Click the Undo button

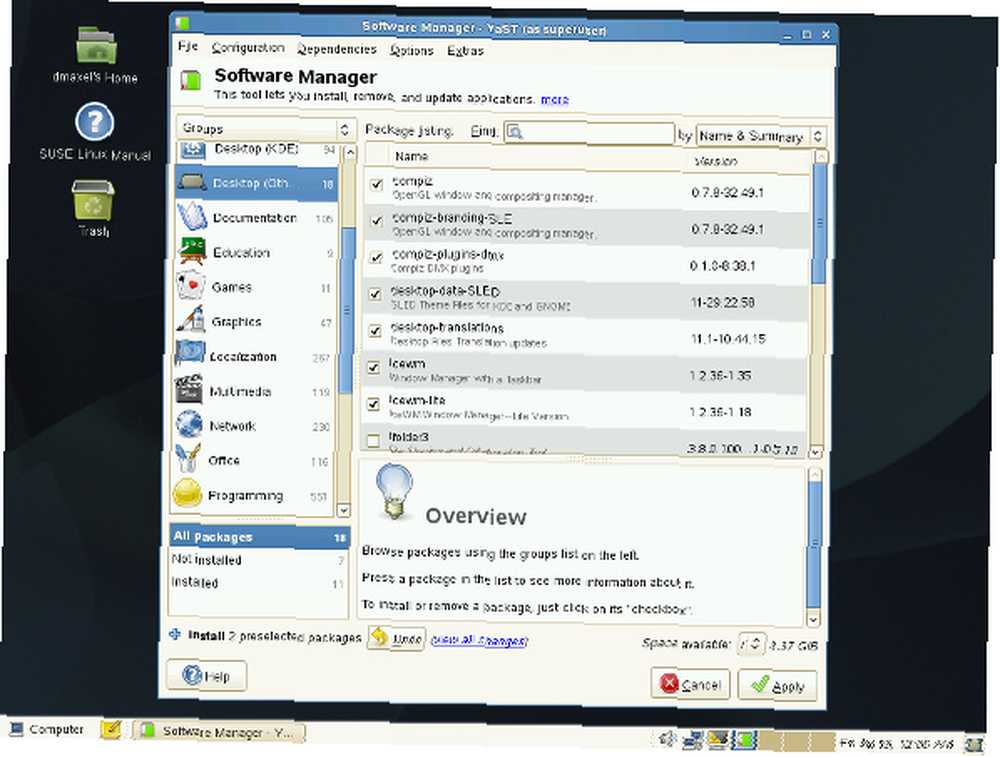click(396, 638)
